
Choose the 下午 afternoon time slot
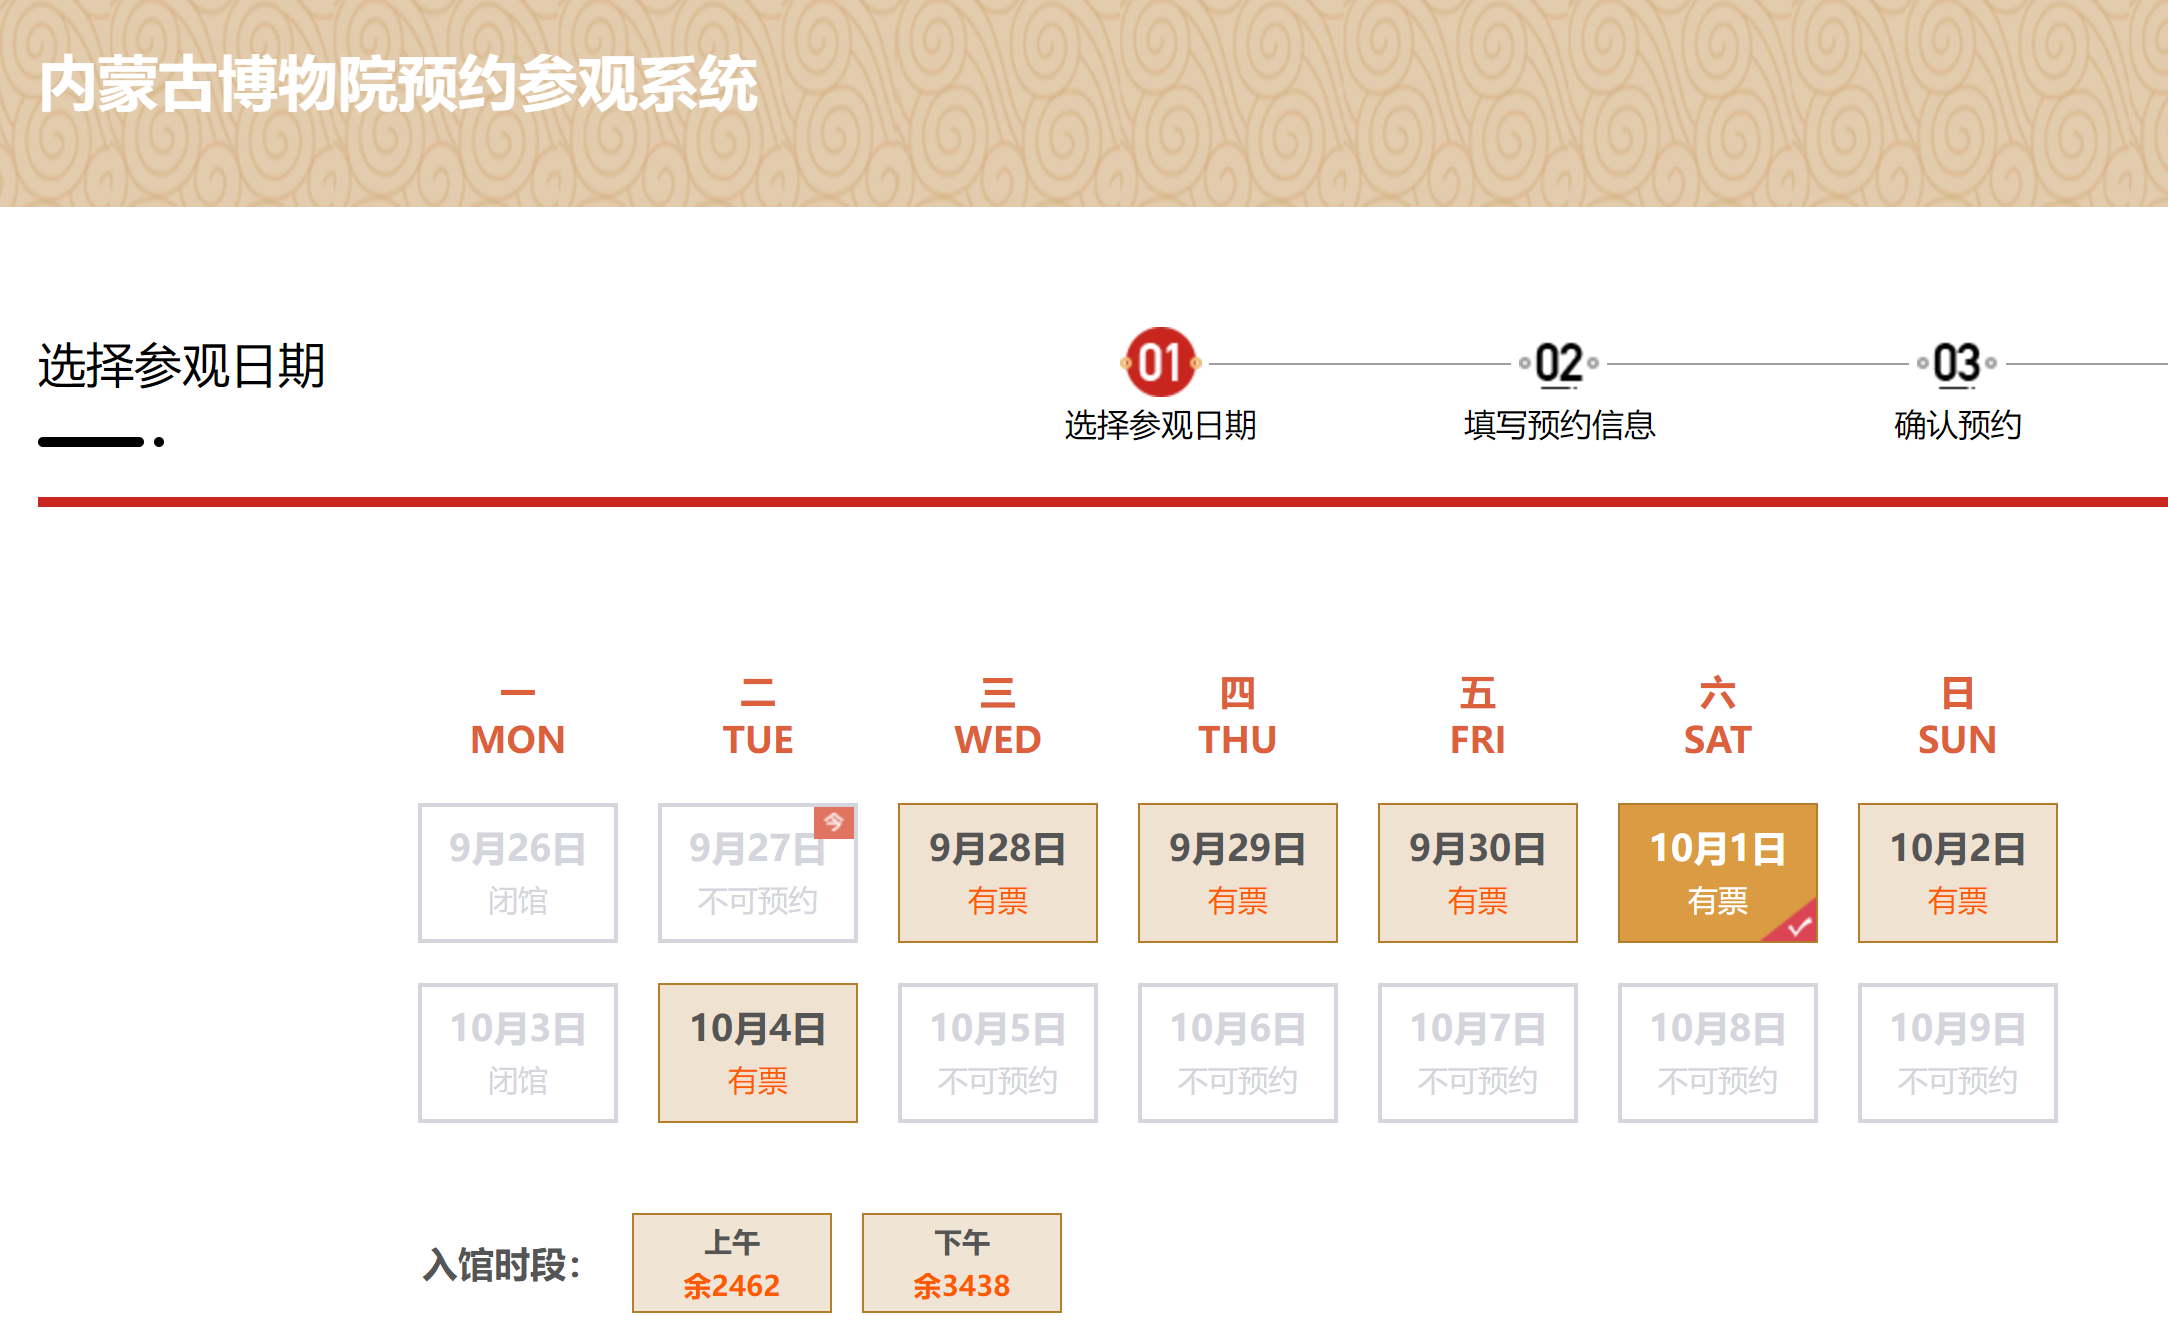[961, 1262]
